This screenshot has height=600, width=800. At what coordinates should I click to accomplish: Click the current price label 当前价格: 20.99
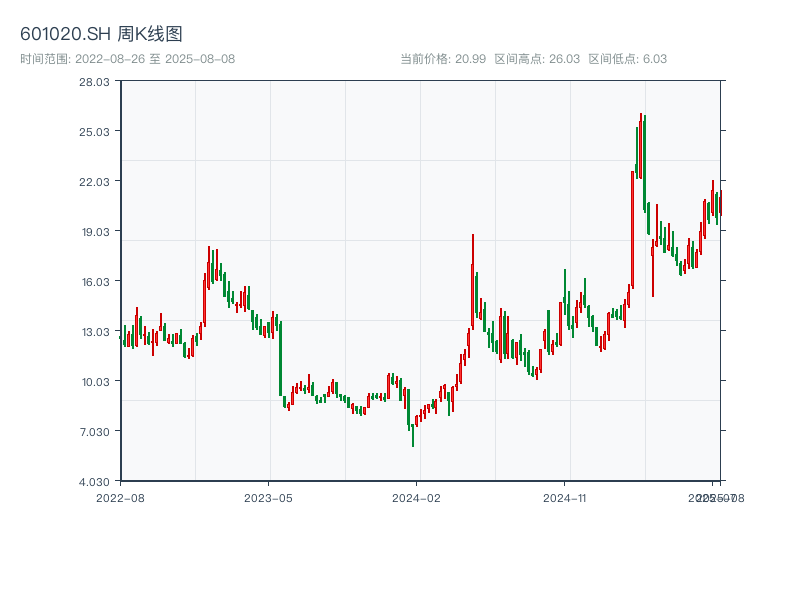pyautogui.click(x=443, y=59)
